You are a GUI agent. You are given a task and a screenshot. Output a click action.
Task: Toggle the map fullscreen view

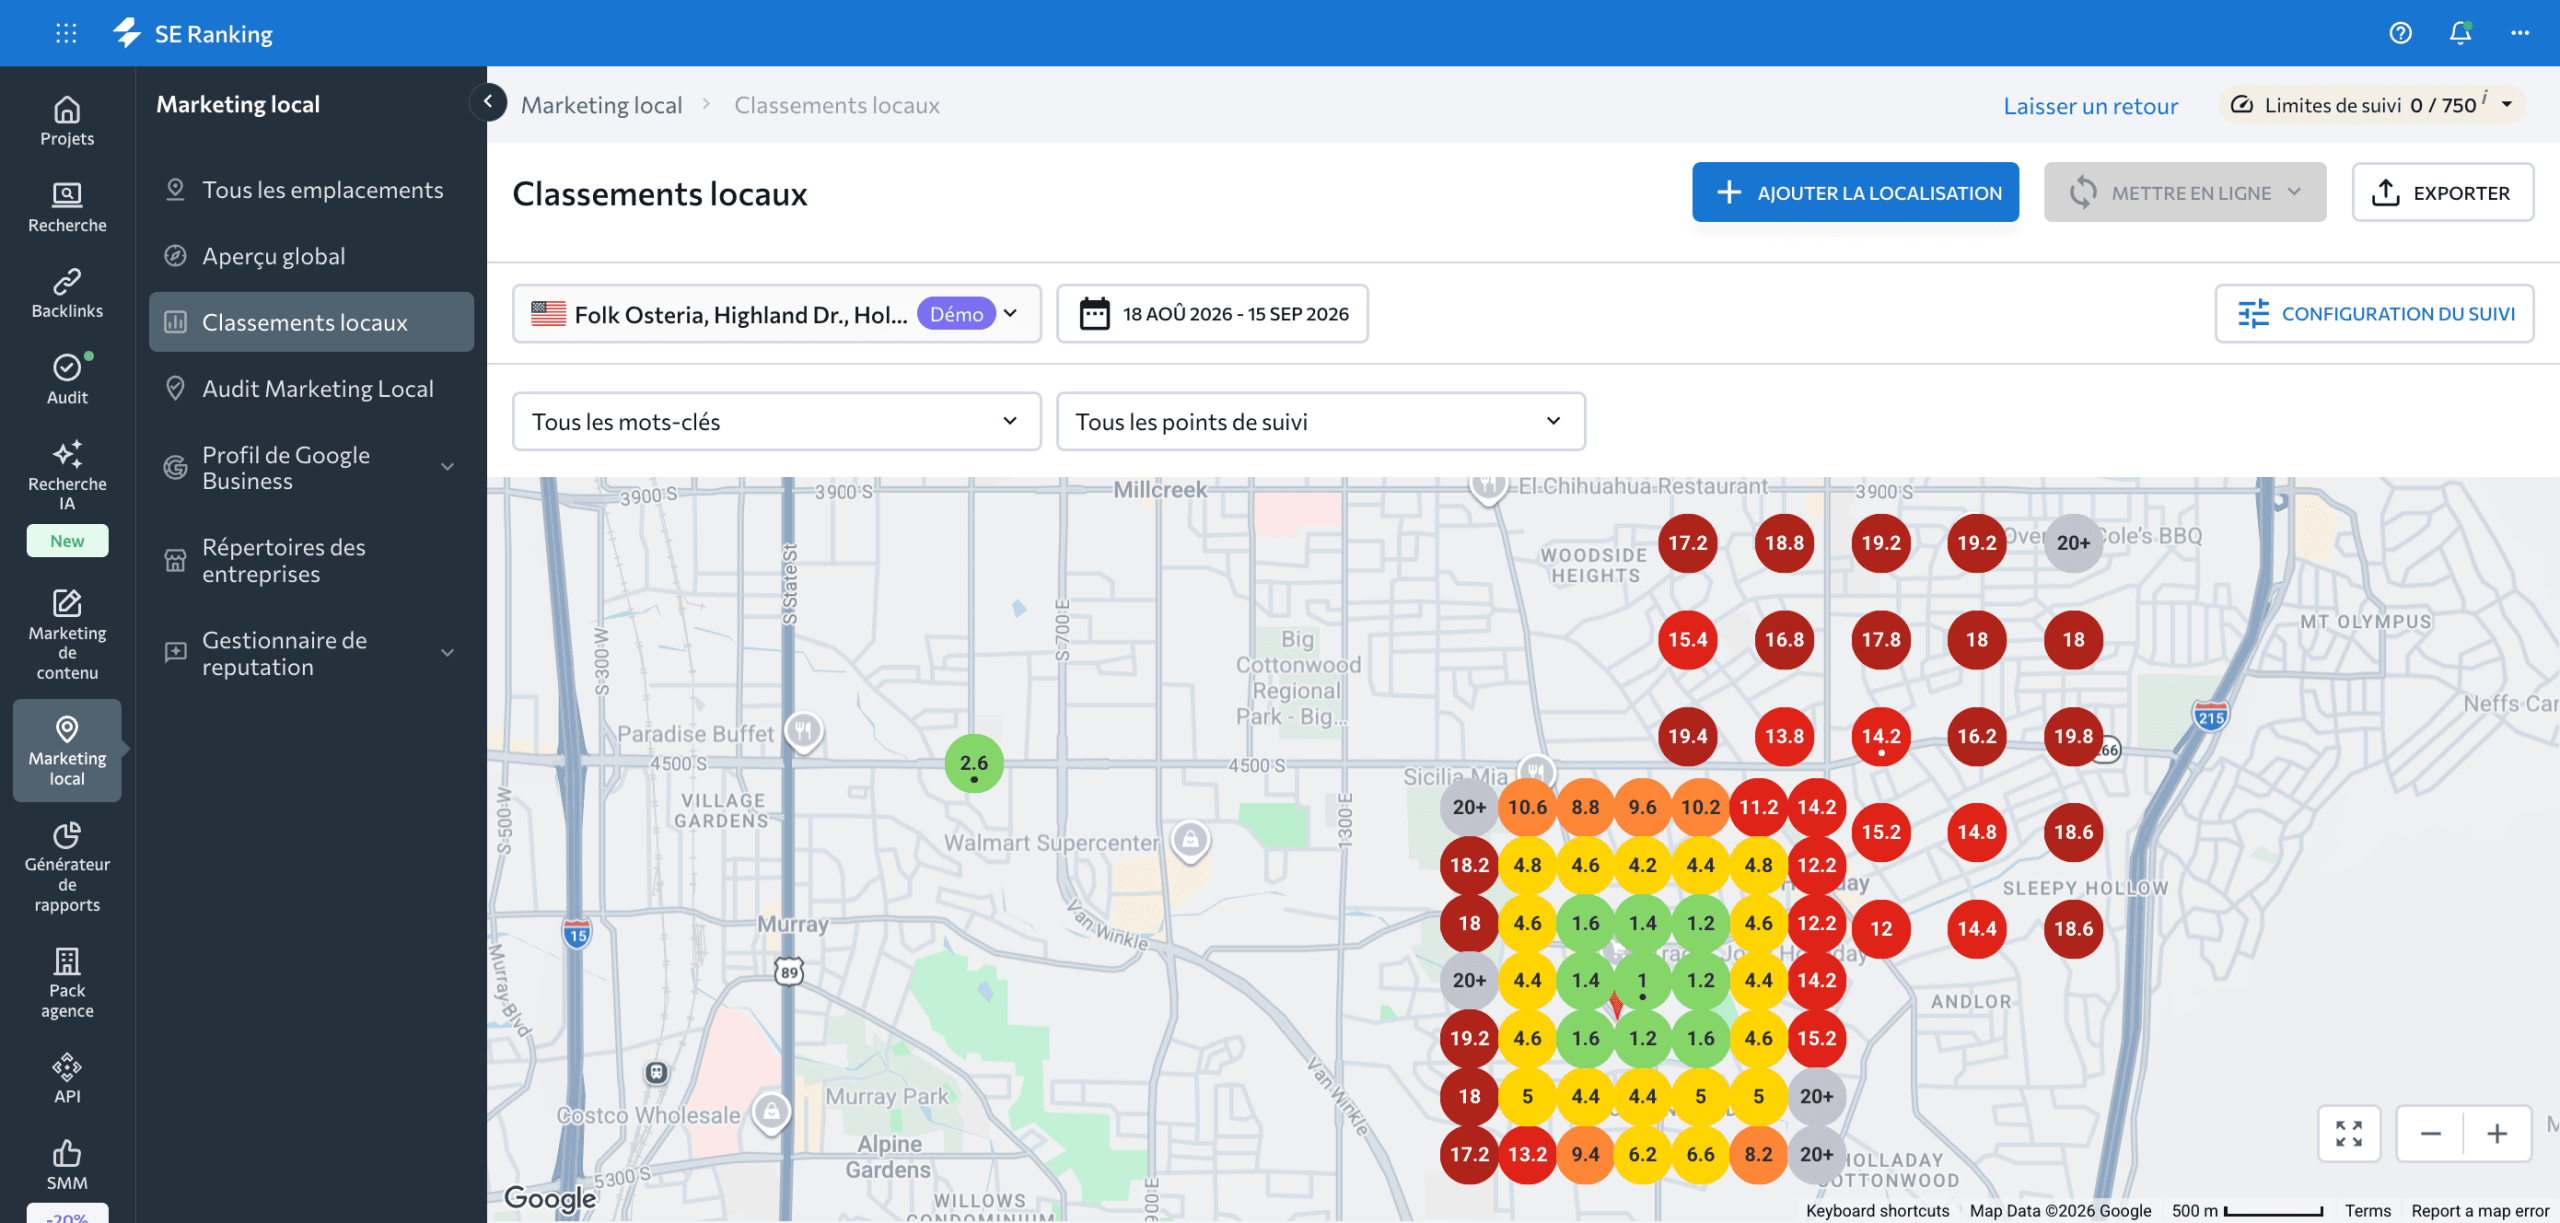click(x=2349, y=1134)
